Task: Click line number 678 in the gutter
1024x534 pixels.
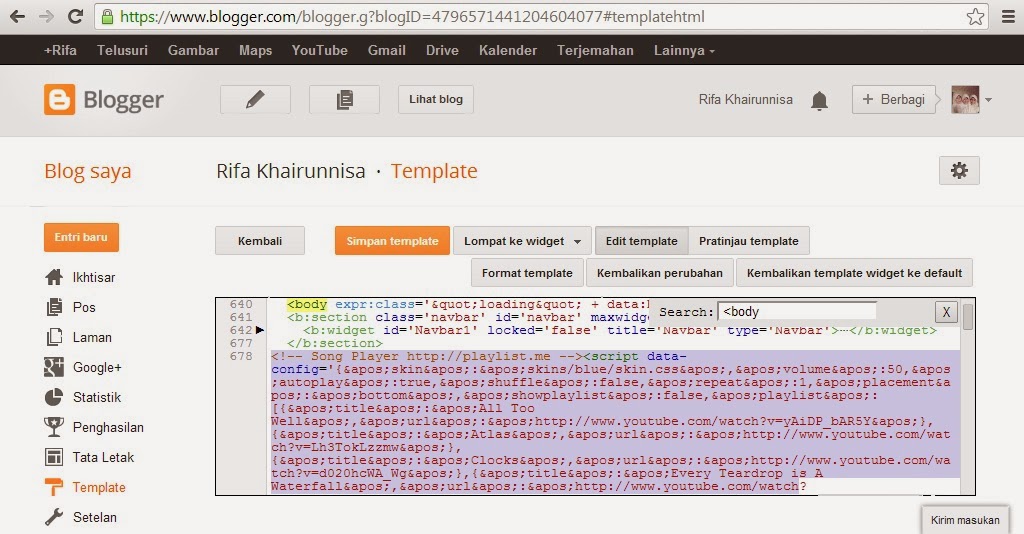Action: pyautogui.click(x=240, y=356)
